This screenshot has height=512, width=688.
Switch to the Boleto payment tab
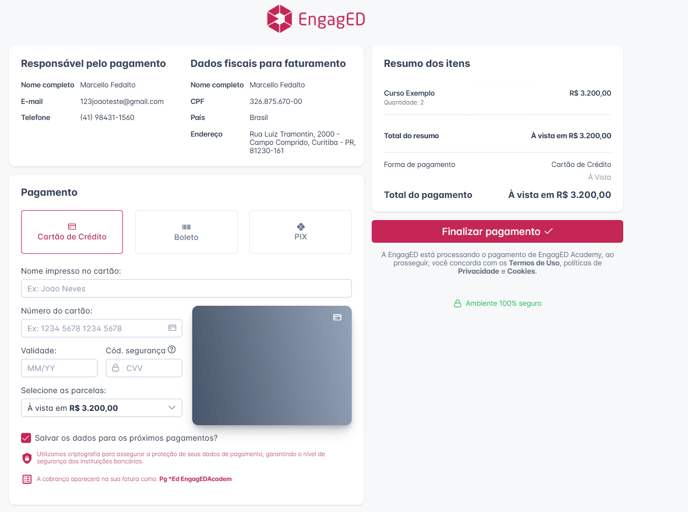(x=186, y=232)
